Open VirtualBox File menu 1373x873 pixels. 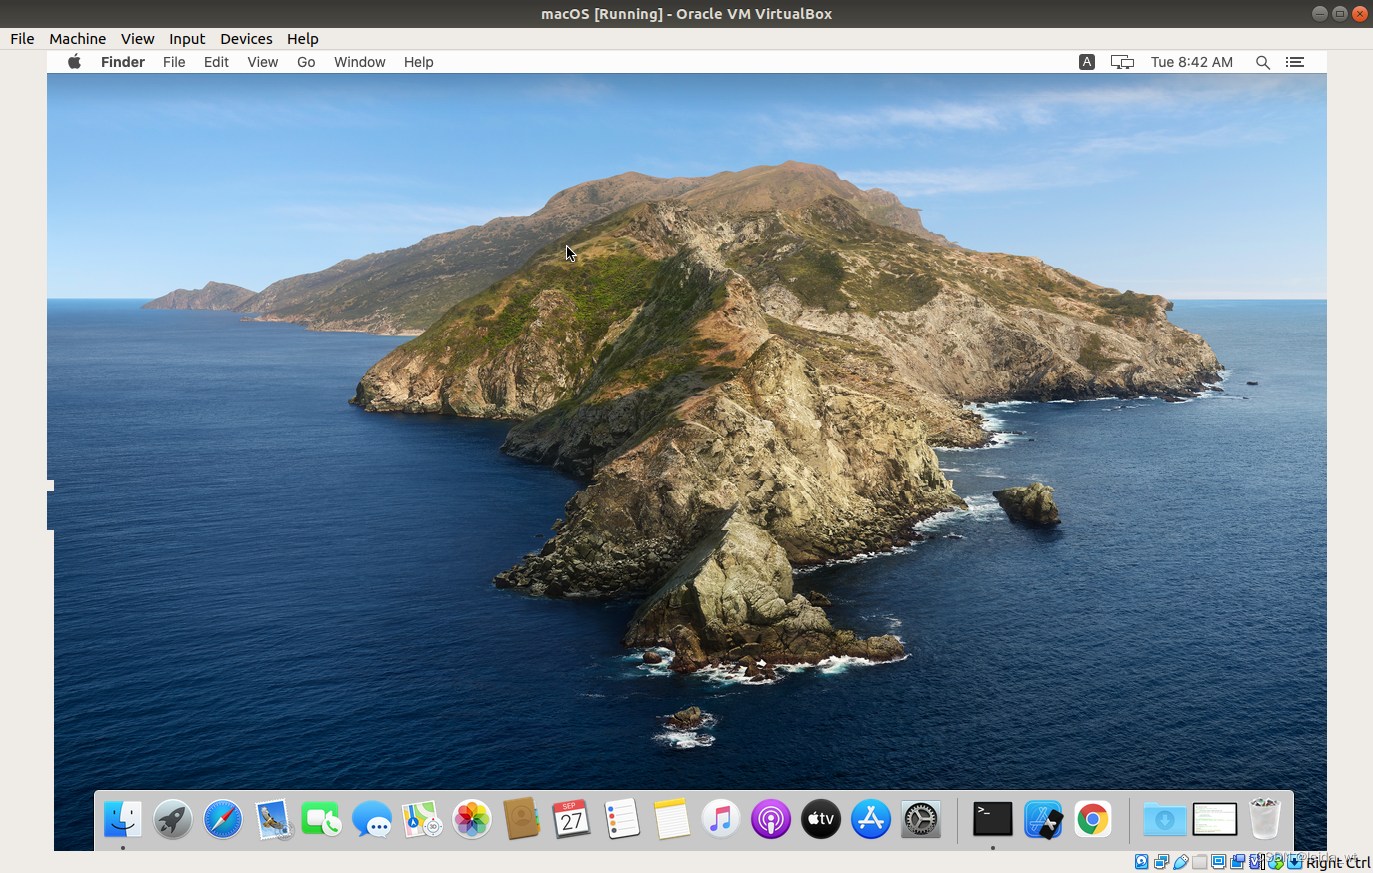pyautogui.click(x=22, y=39)
